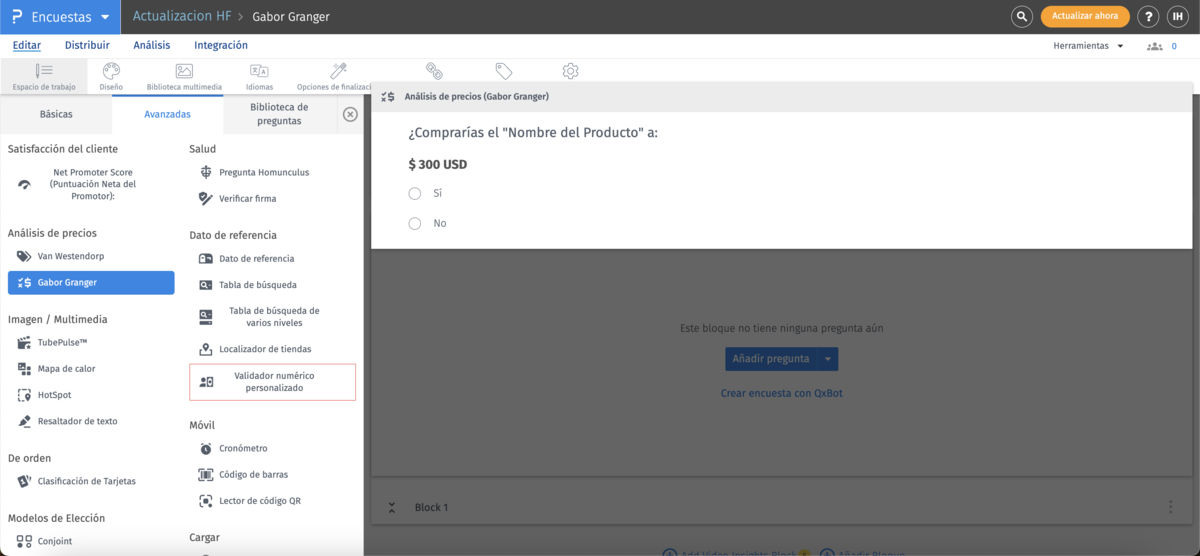Open Biblioteca multimedia icon

coord(184,76)
